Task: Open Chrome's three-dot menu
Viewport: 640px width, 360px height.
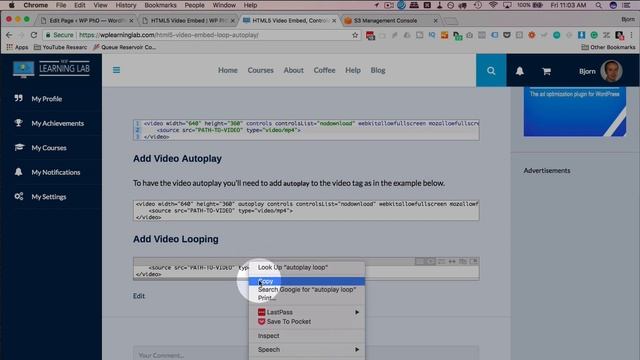Action: click(632, 36)
